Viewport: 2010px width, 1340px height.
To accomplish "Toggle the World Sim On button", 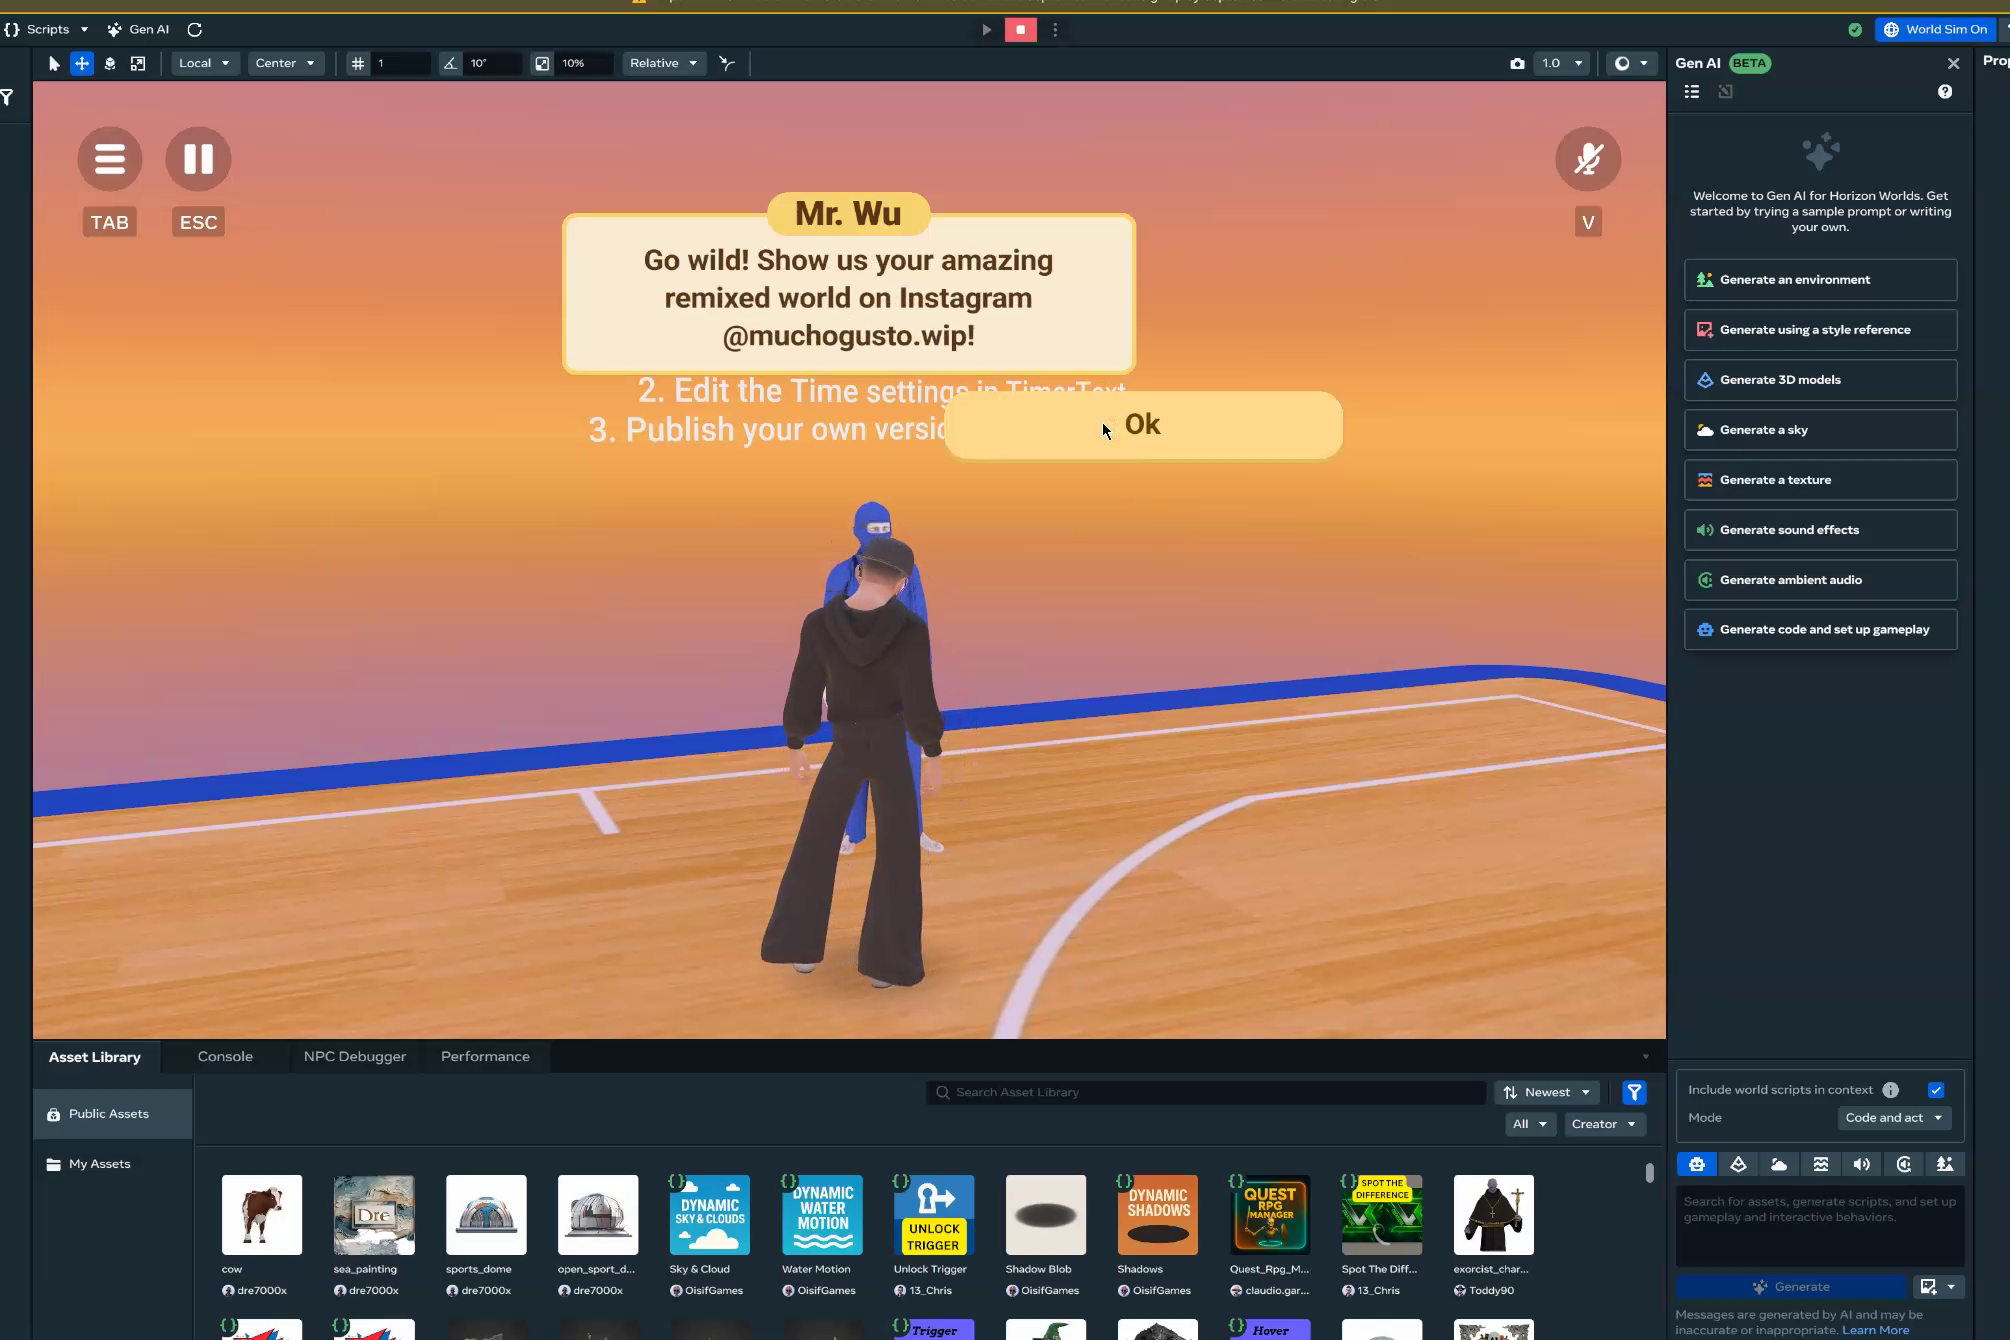I will (x=1935, y=30).
